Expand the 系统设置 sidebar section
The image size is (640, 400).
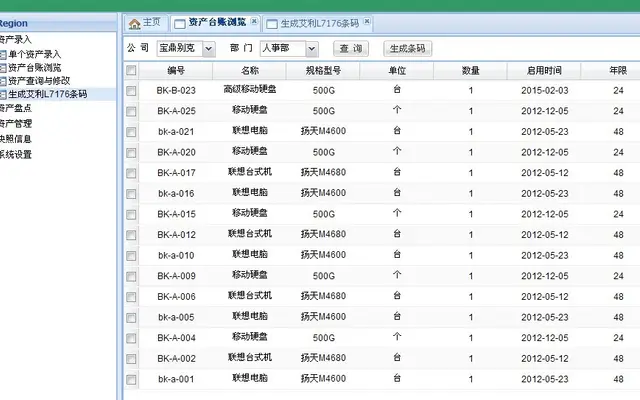16,155
